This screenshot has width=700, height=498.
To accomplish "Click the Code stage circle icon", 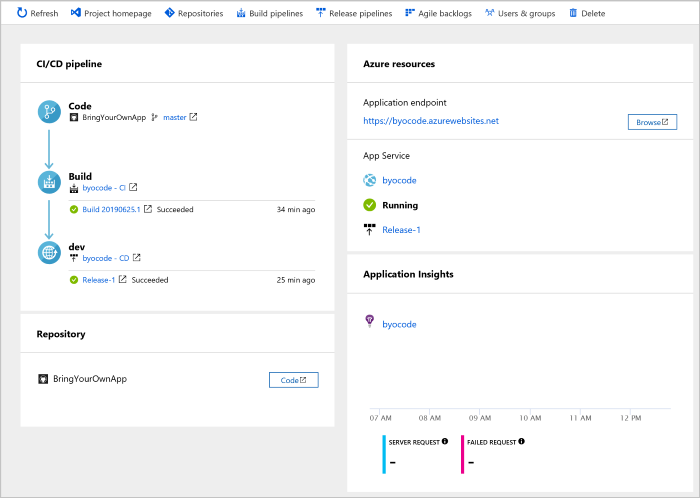I will (x=49, y=111).
